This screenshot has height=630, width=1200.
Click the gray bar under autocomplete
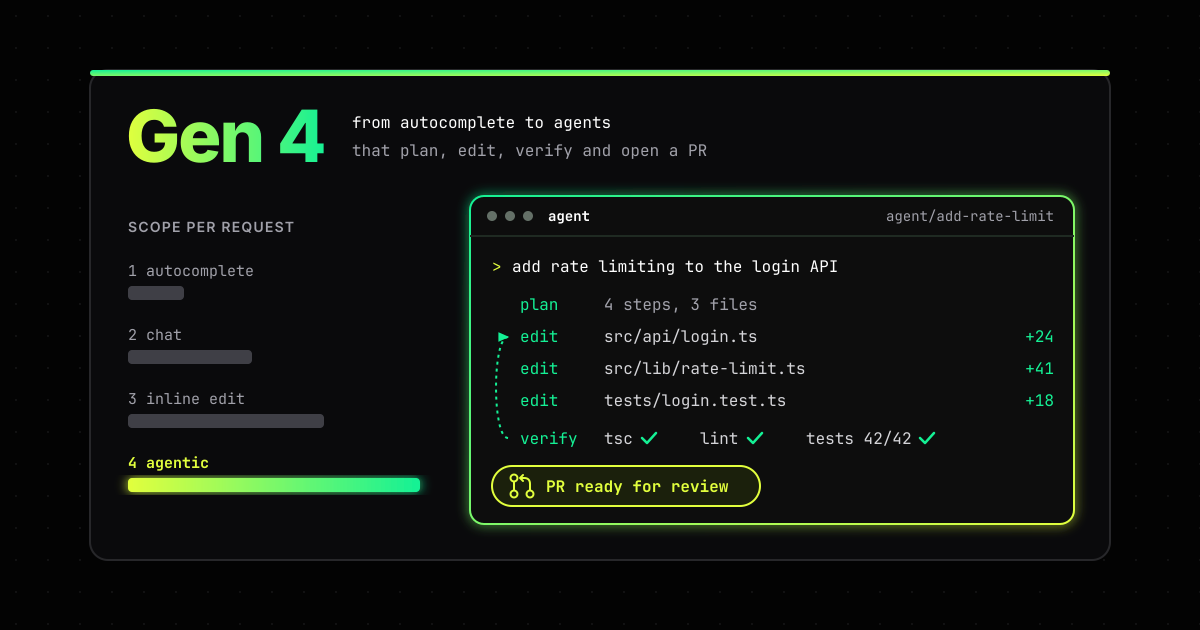click(156, 293)
